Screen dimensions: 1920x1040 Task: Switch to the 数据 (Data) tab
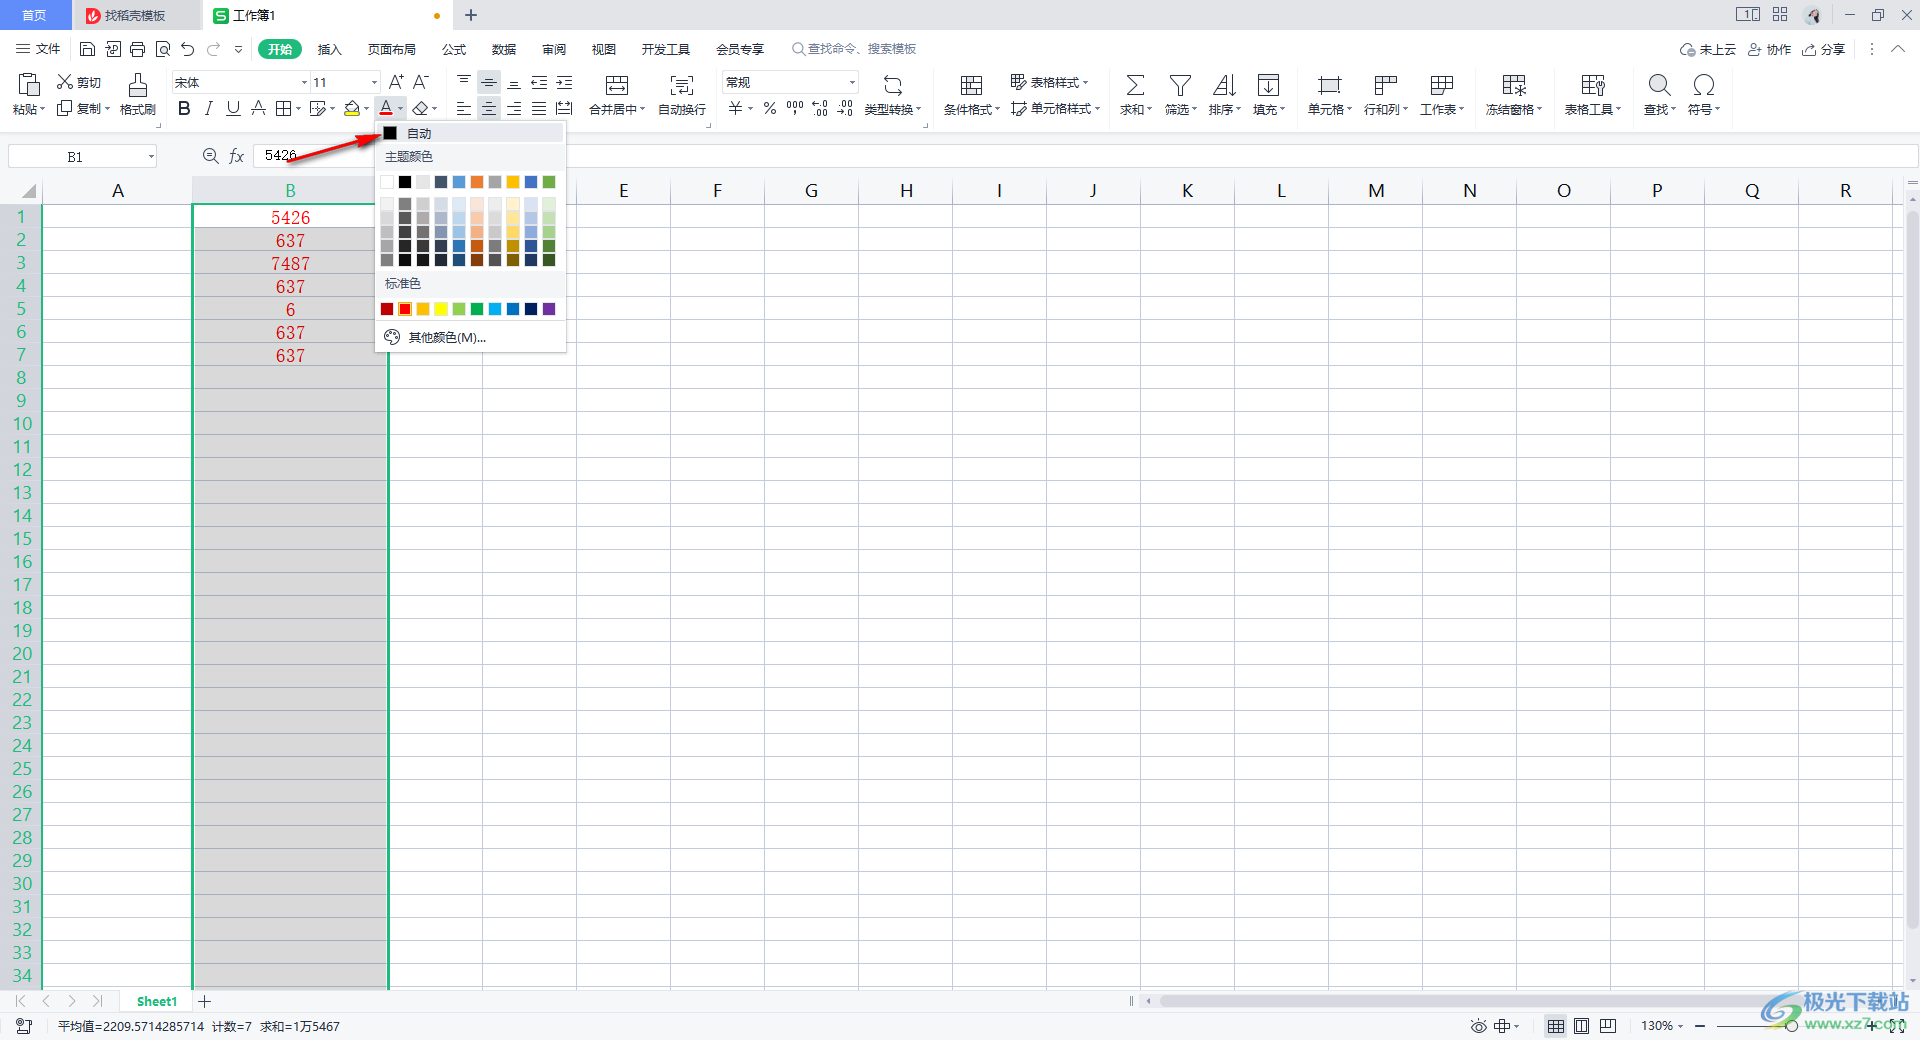coord(504,49)
